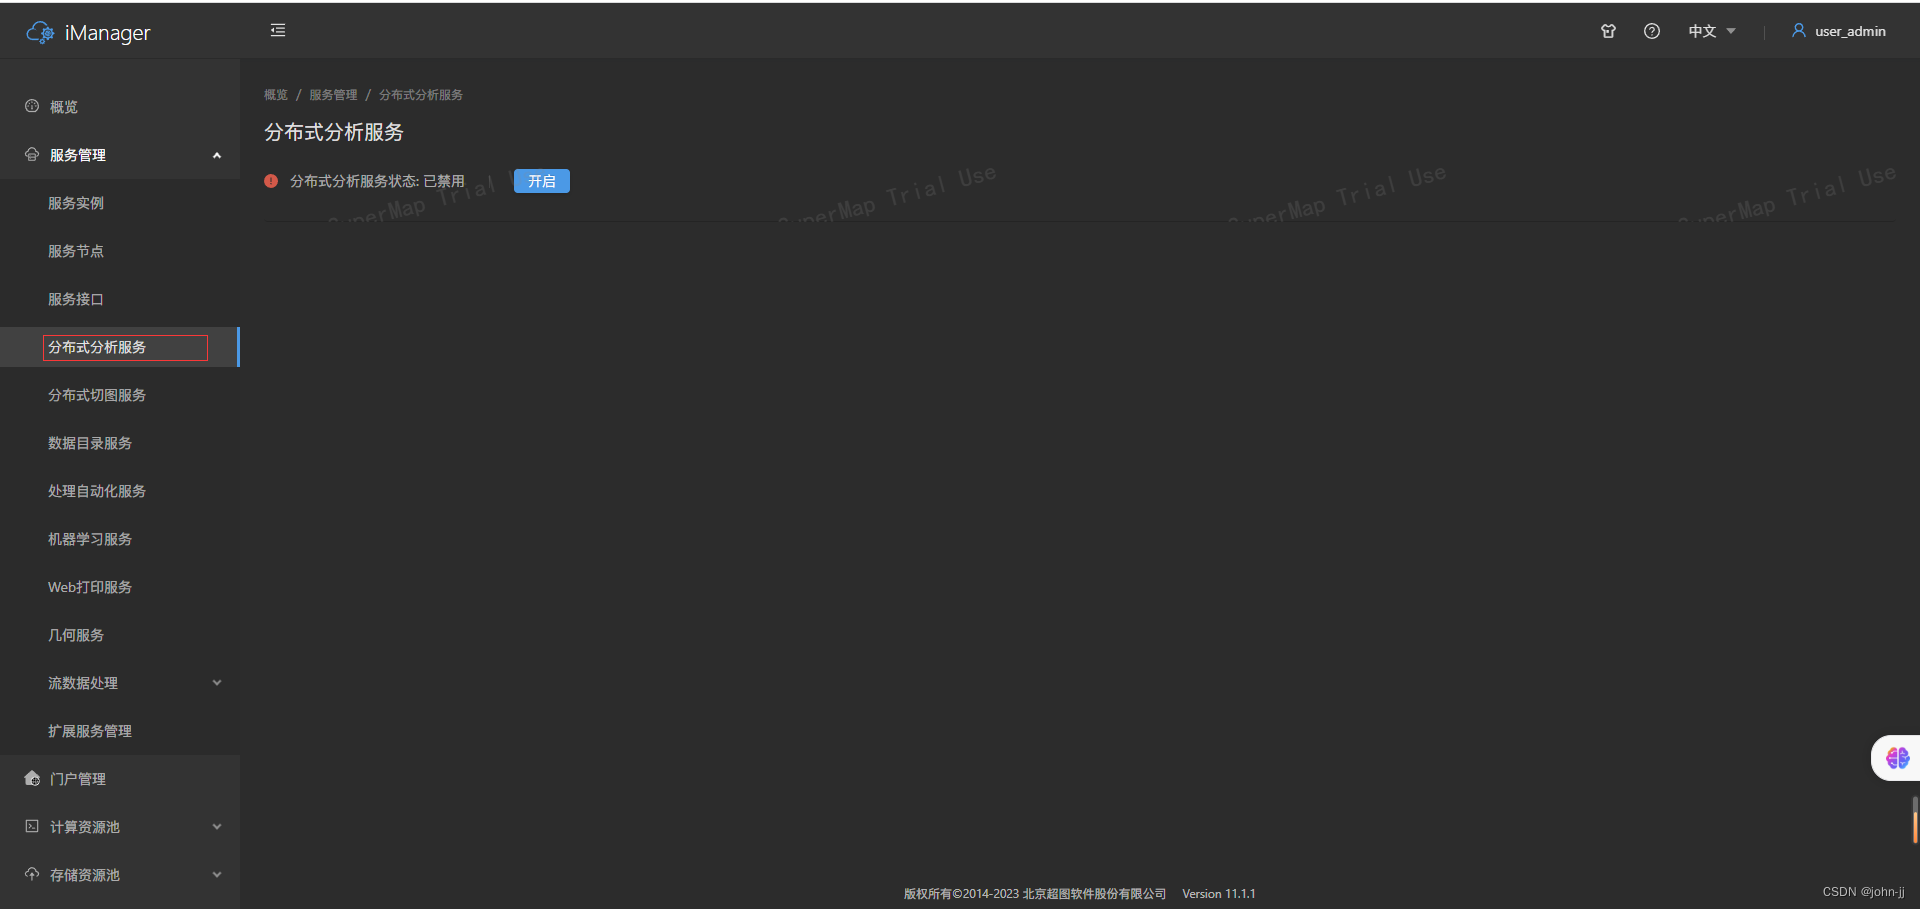Open the help question mark icon

(1652, 31)
